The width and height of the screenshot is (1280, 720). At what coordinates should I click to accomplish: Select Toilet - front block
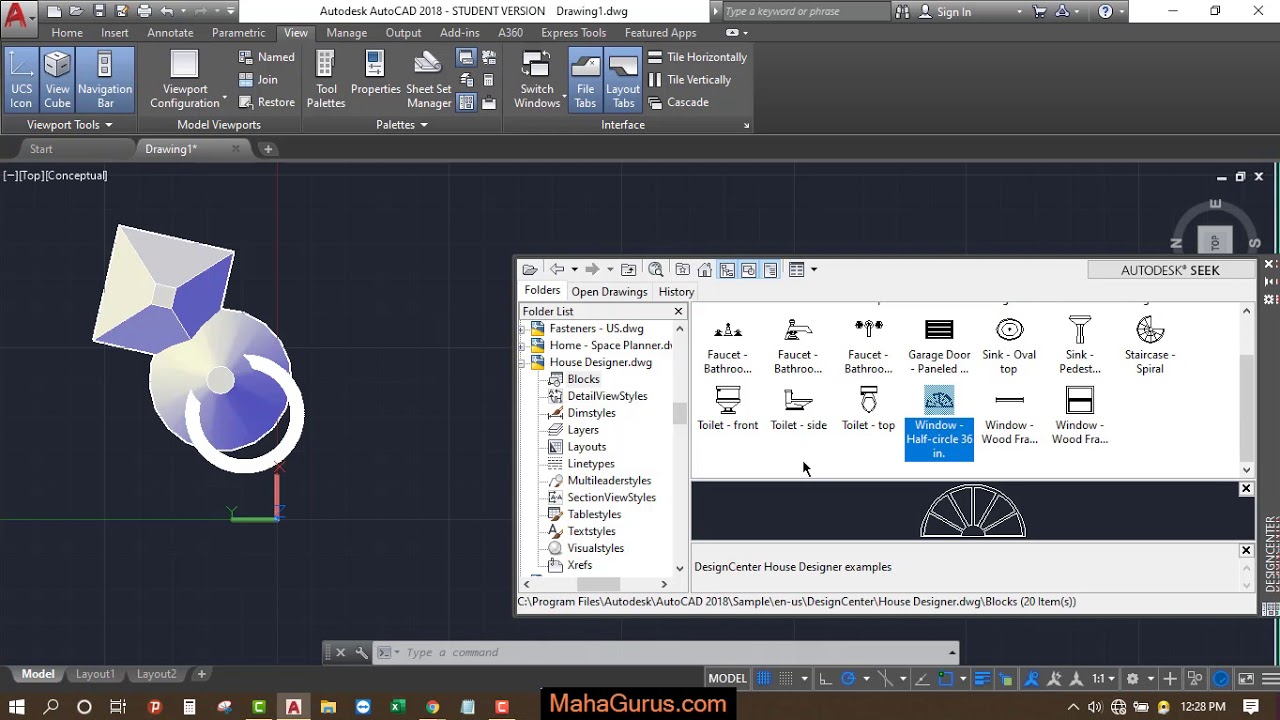(x=728, y=409)
